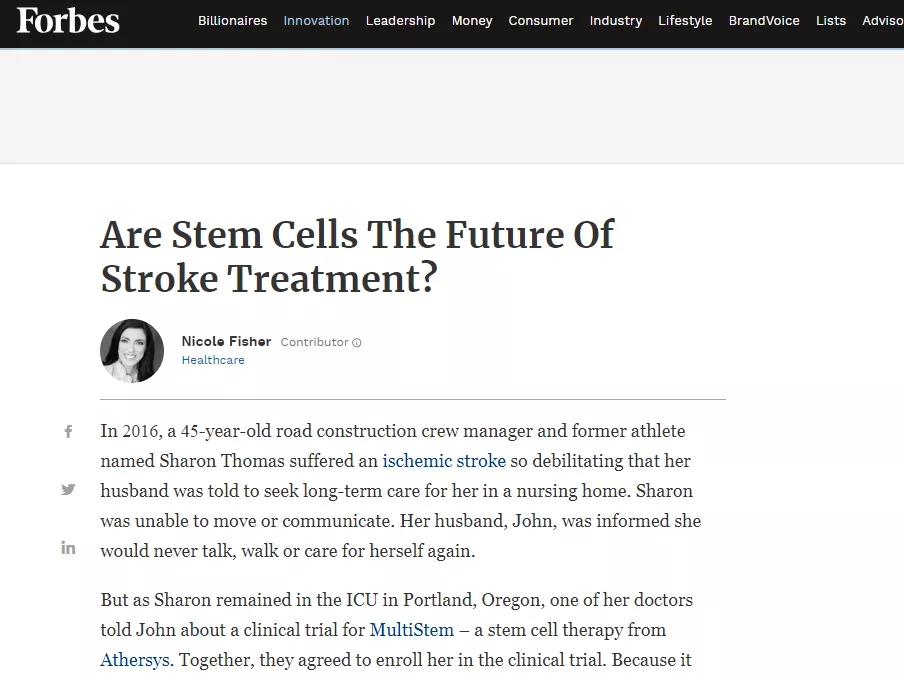904x676 pixels.
Task: Open the Lists menu
Action: pos(831,21)
